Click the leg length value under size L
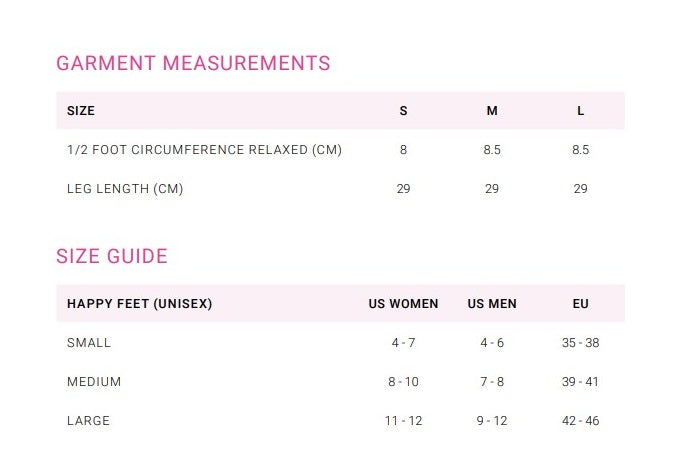The width and height of the screenshot is (683, 473). tap(580, 189)
